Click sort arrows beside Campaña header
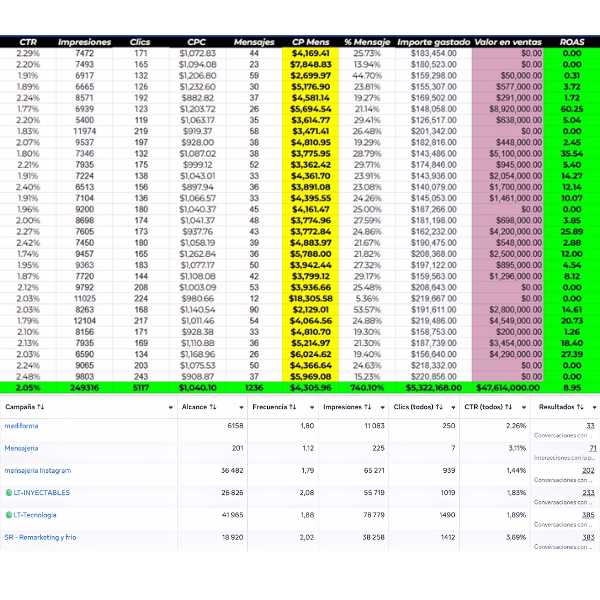Image resolution: width=600 pixels, height=600 pixels. tap(41, 408)
